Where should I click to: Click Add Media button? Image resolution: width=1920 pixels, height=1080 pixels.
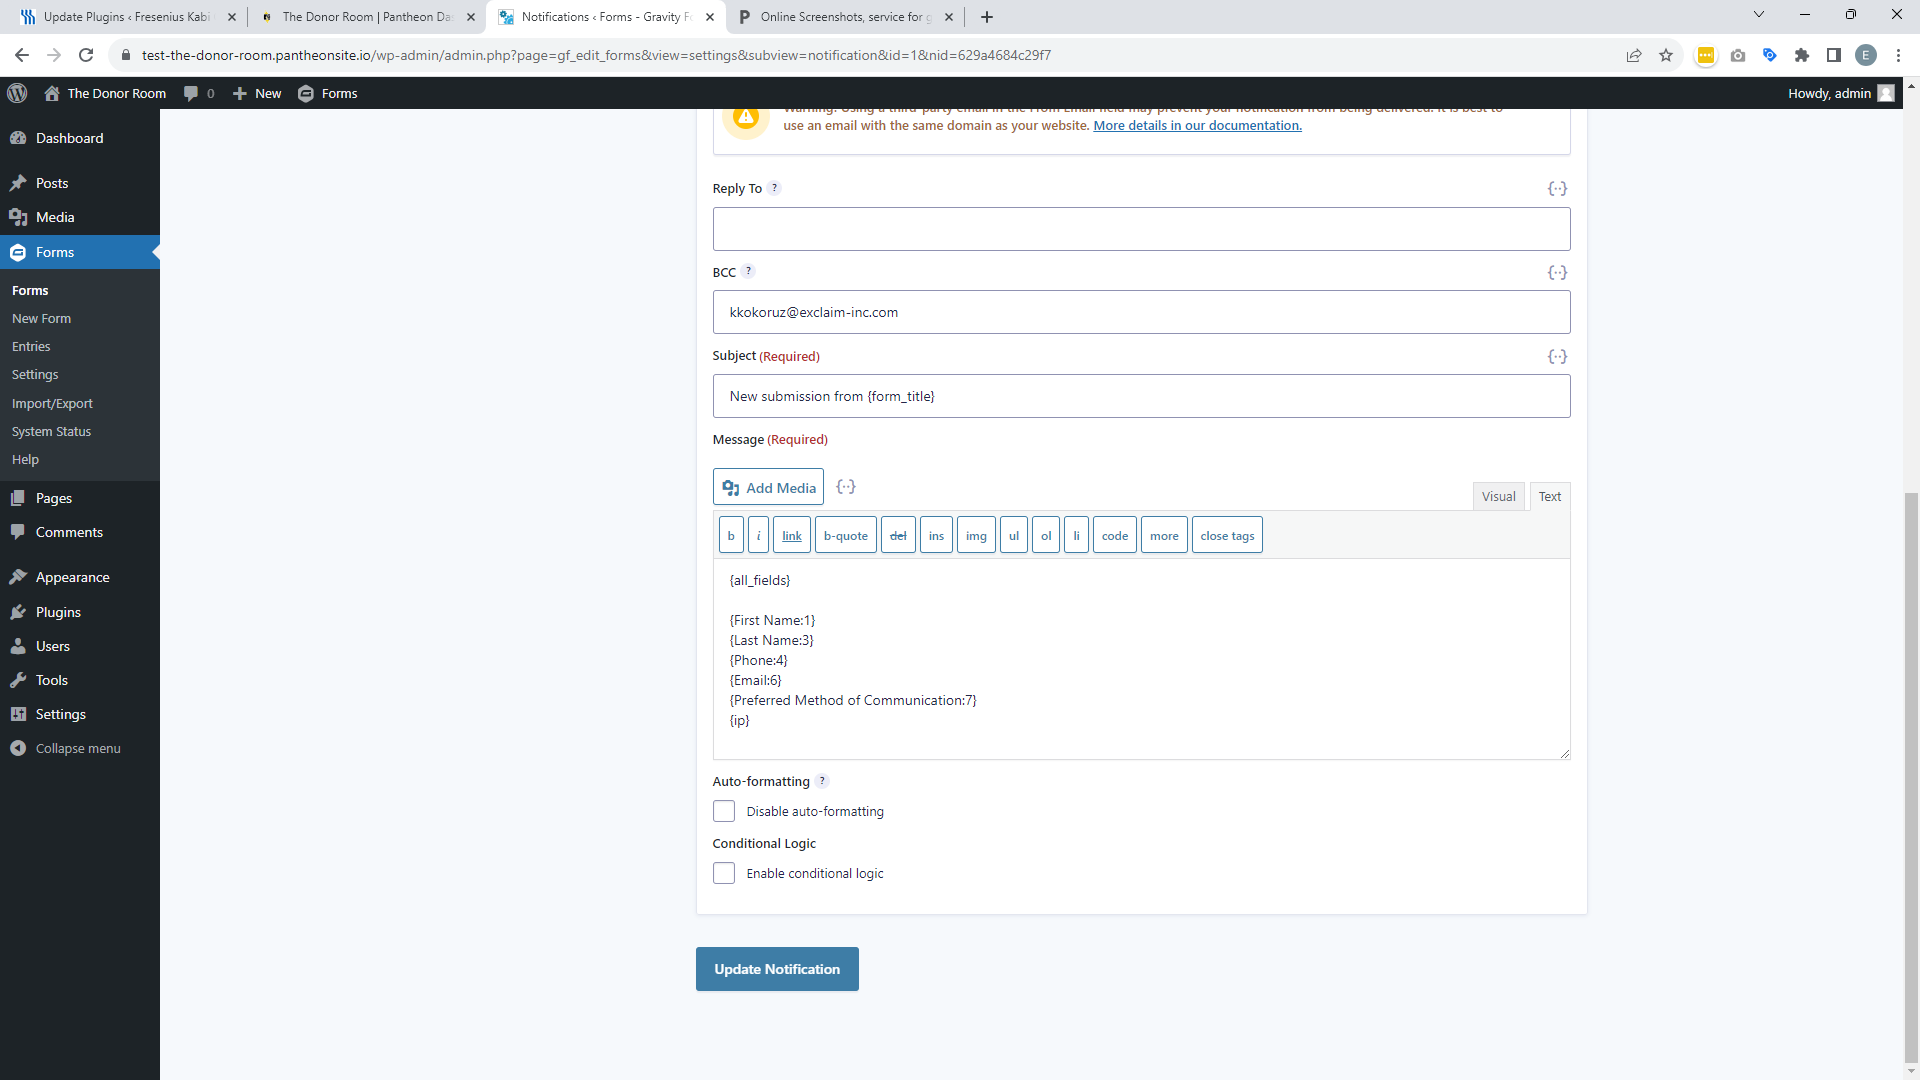point(768,487)
